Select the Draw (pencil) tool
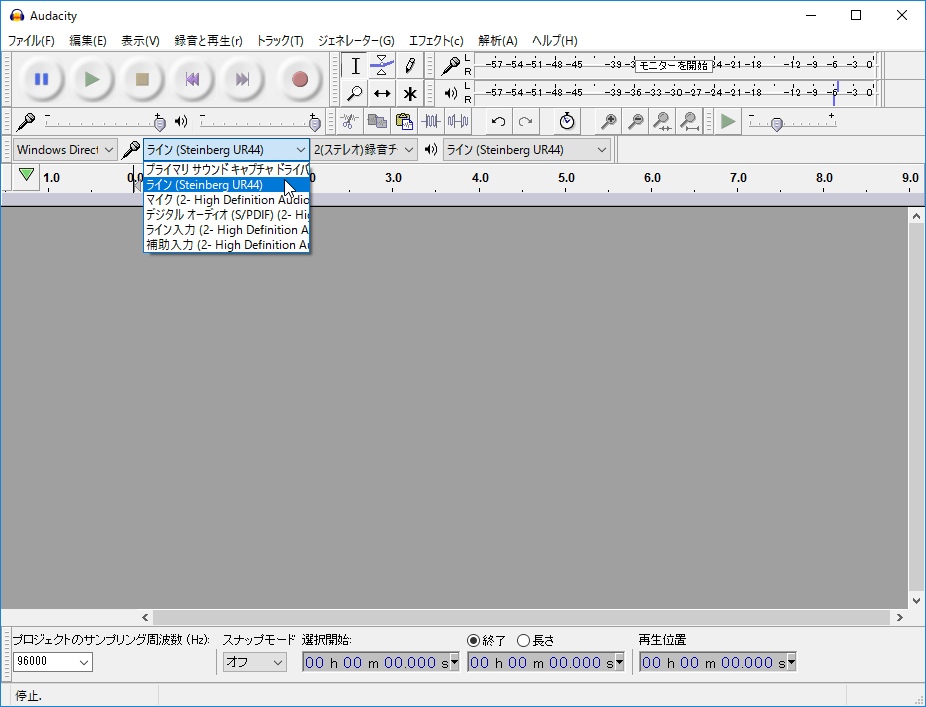 point(409,66)
